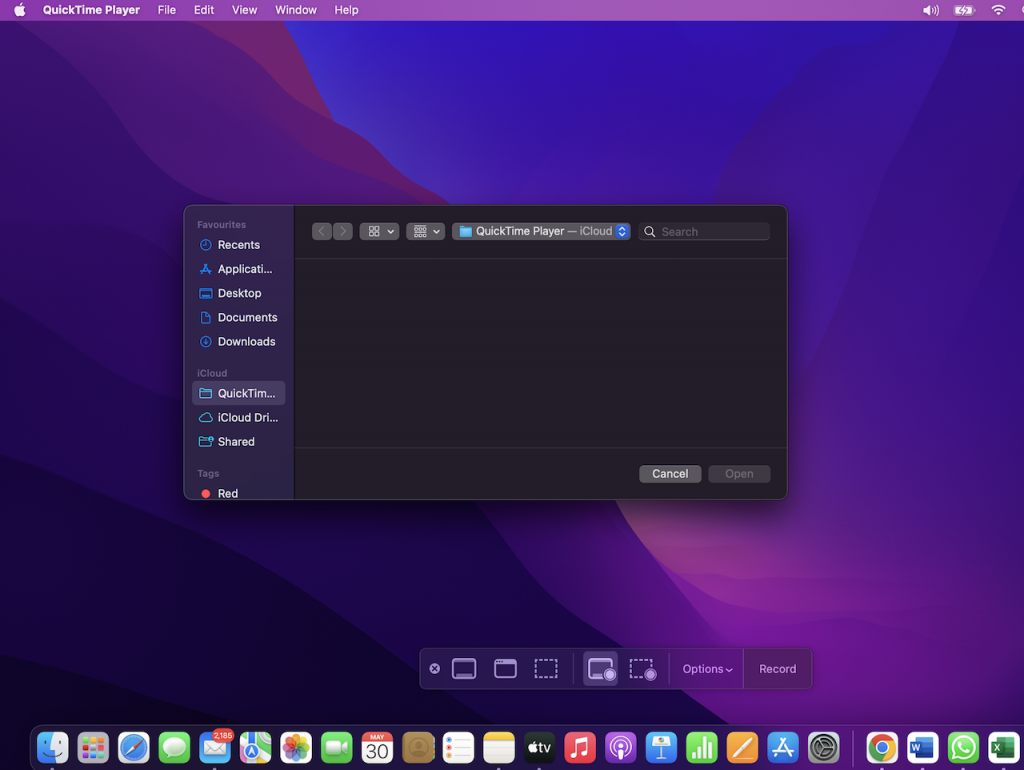
Task: Open the View menu
Action: [244, 10]
